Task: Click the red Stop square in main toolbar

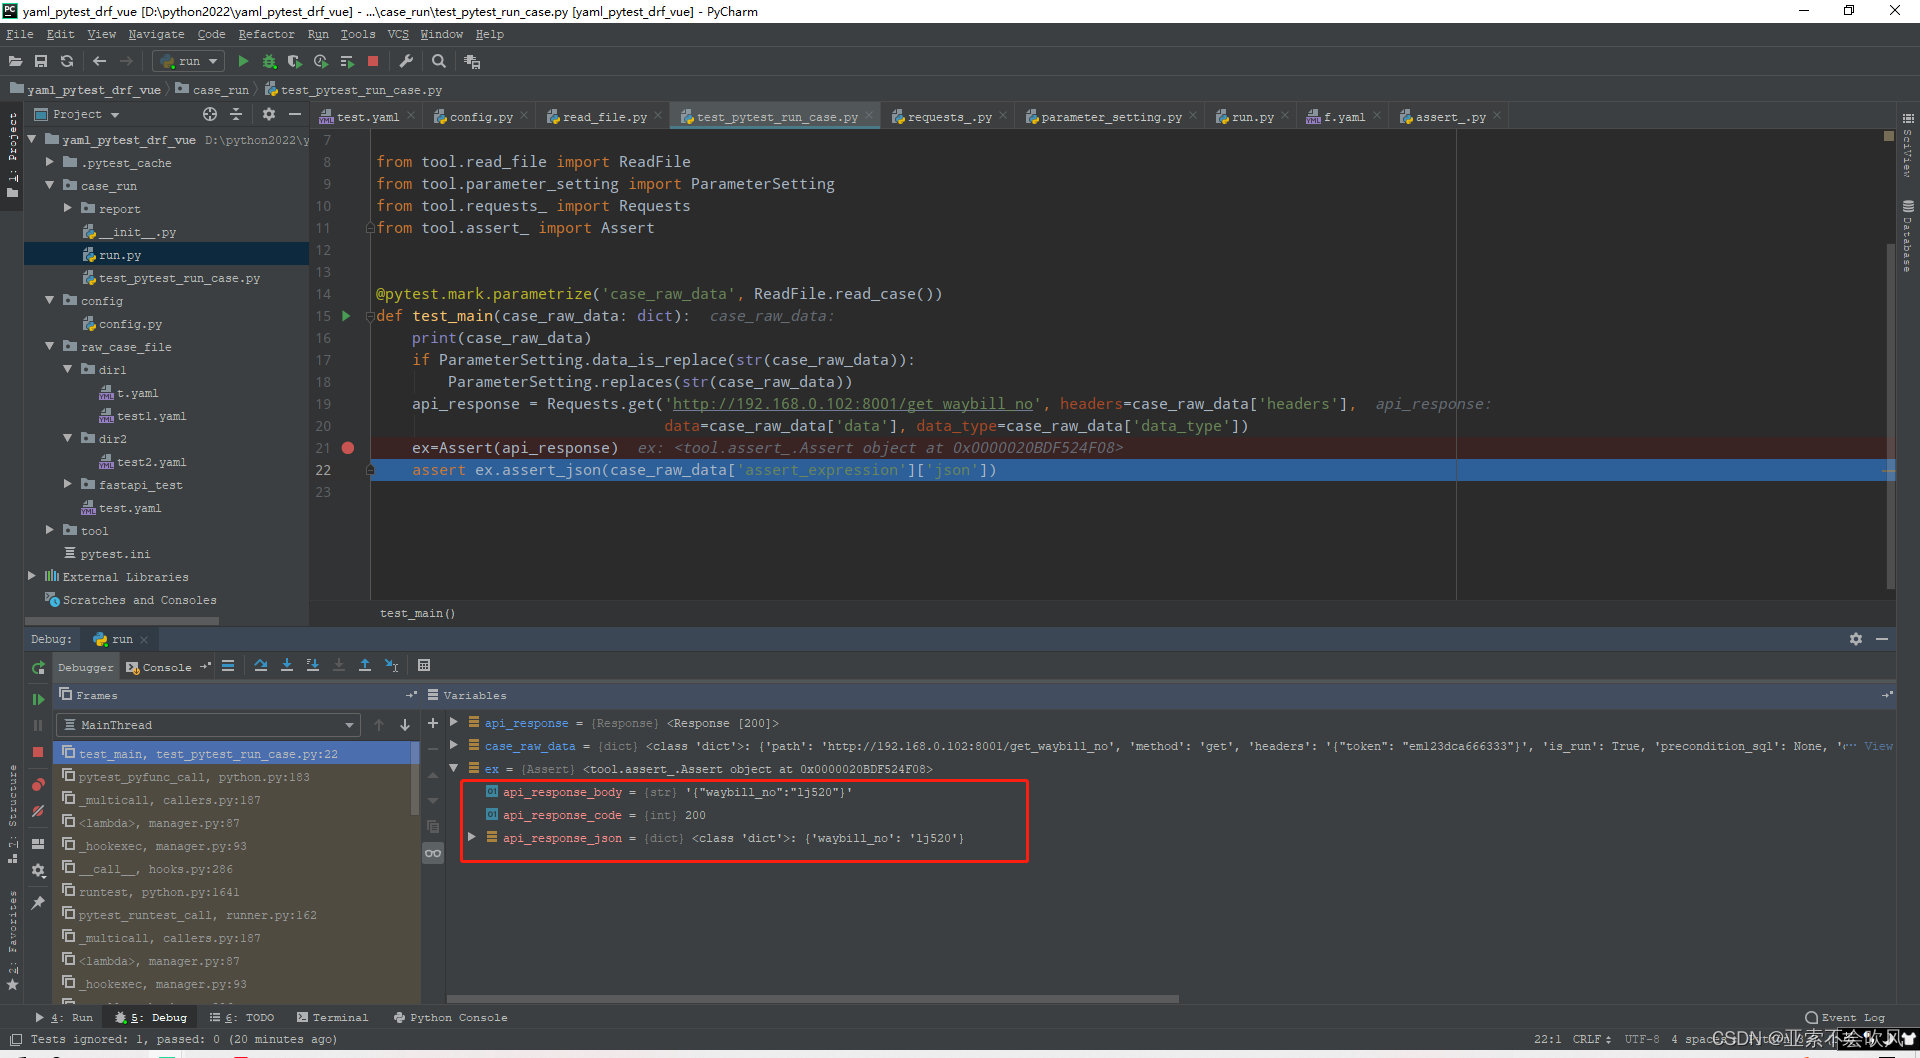Action: click(x=373, y=62)
